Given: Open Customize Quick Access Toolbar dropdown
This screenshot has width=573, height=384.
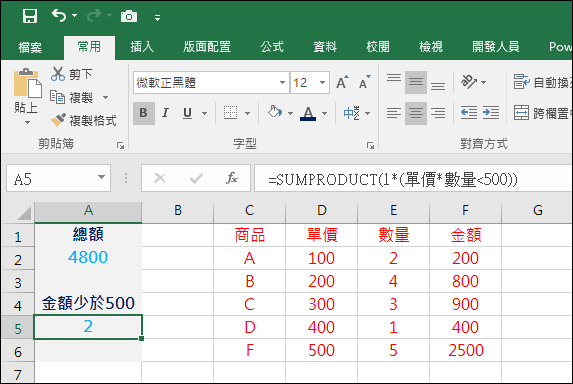Looking at the screenshot, I should point(158,18).
